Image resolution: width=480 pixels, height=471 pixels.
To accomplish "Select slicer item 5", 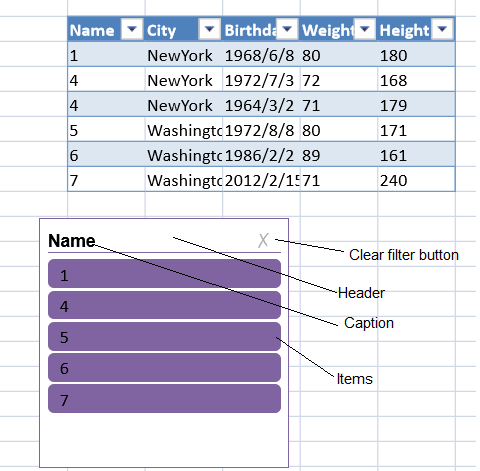I will click(164, 336).
